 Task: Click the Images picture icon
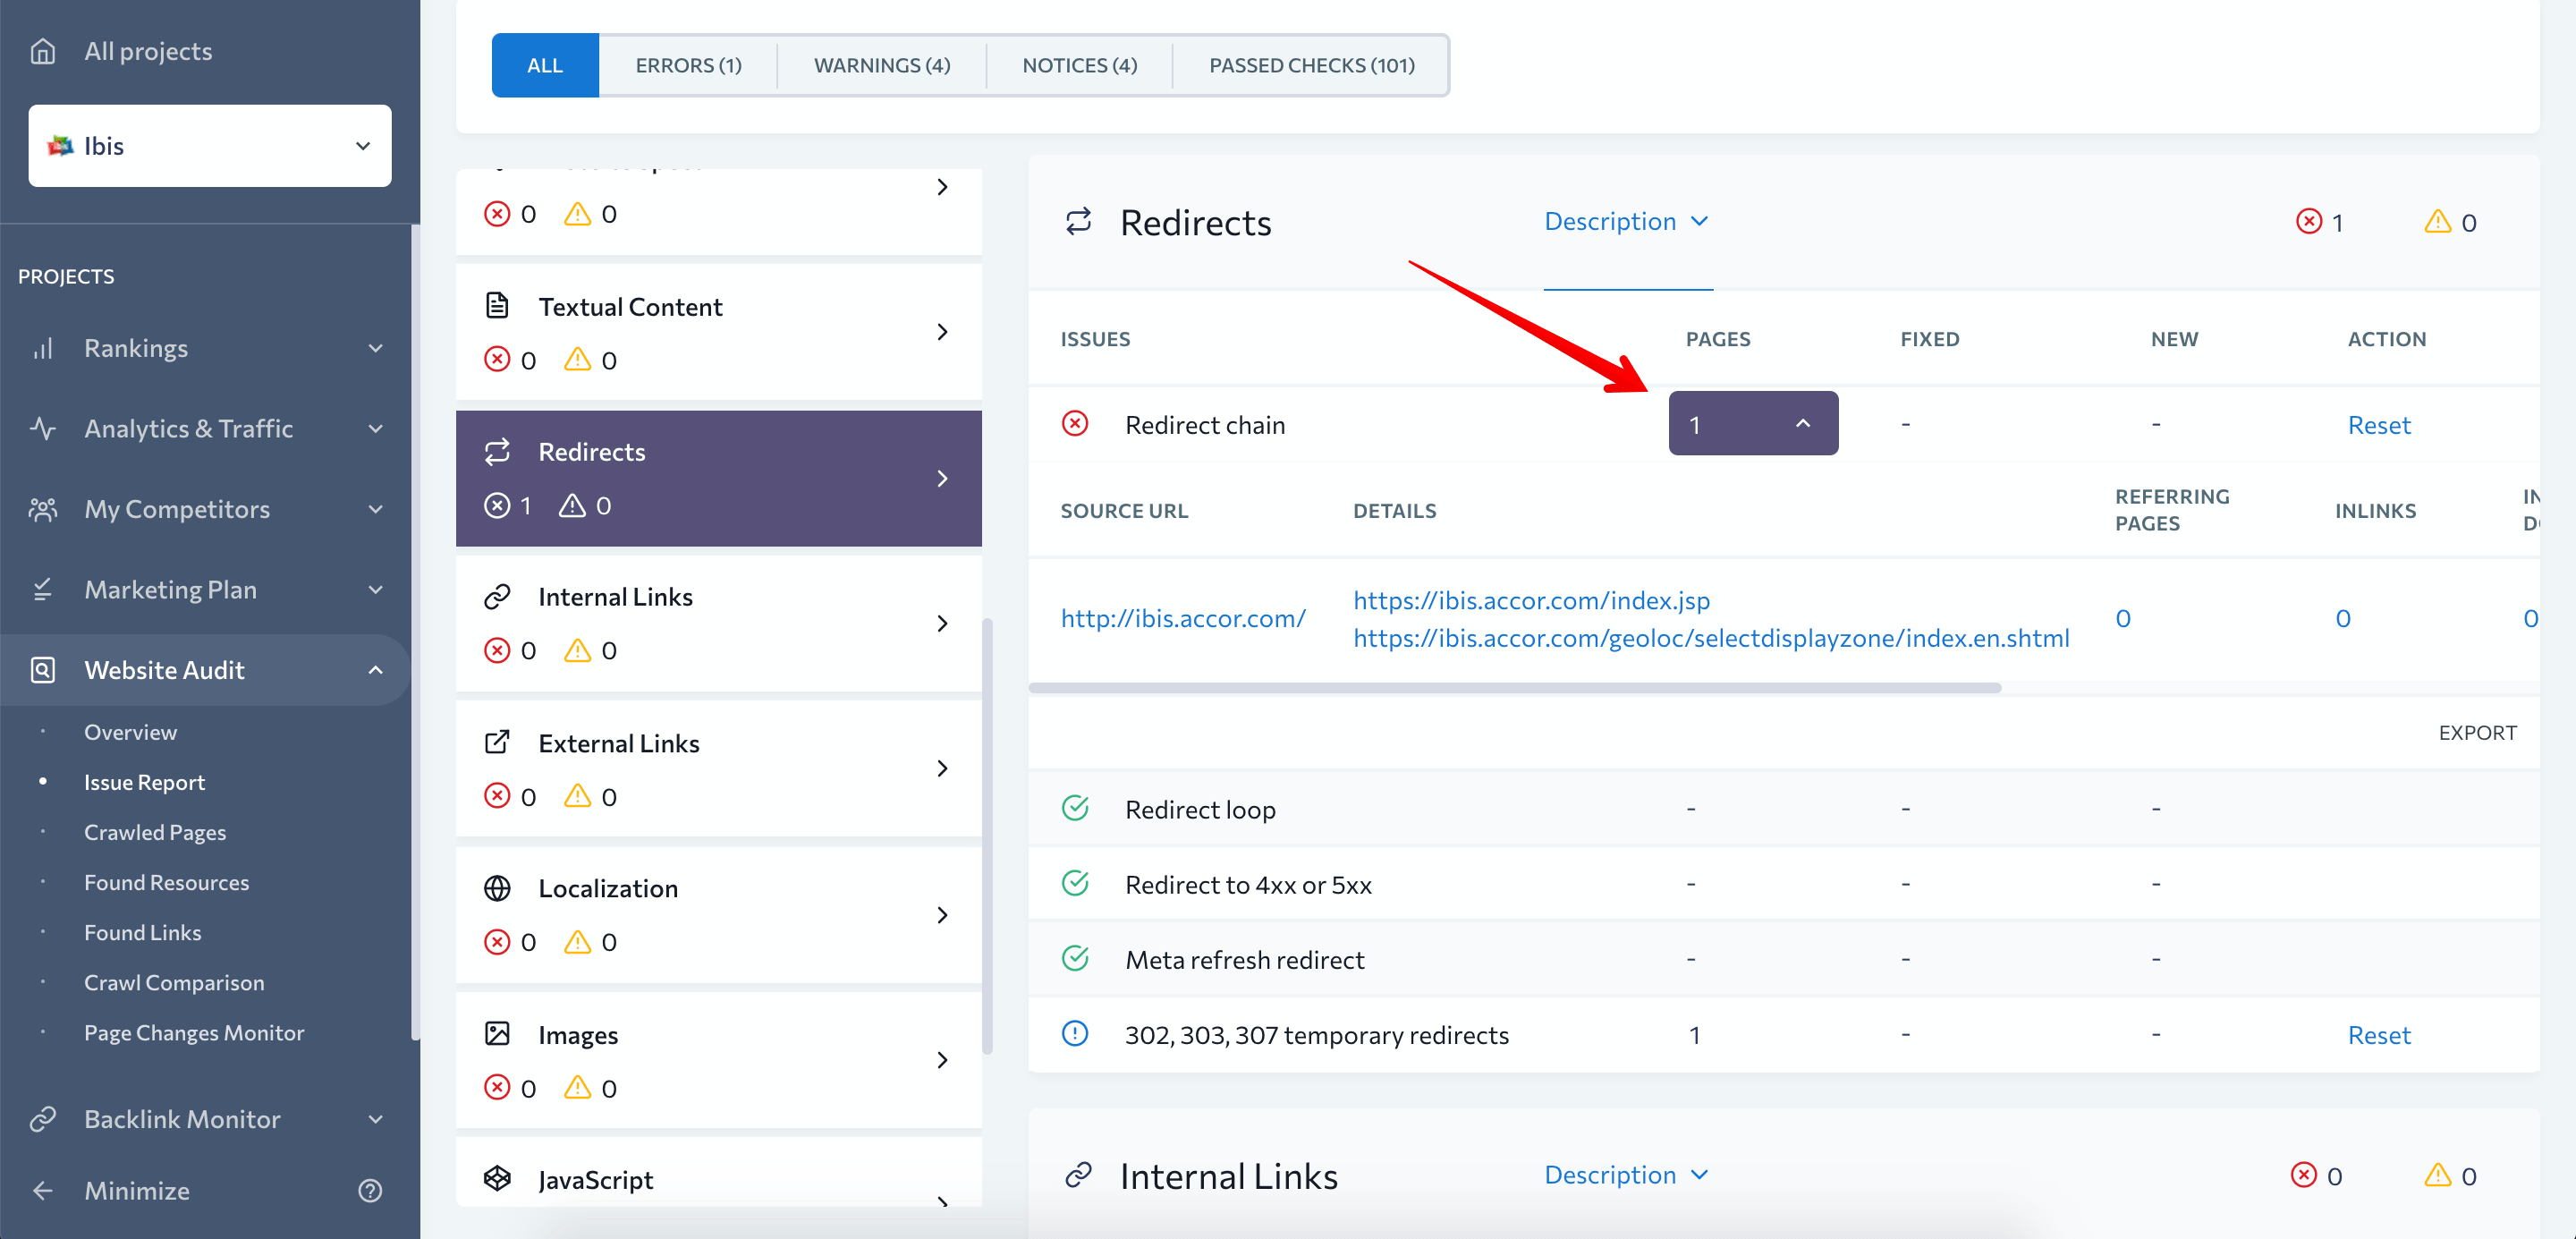[497, 1034]
